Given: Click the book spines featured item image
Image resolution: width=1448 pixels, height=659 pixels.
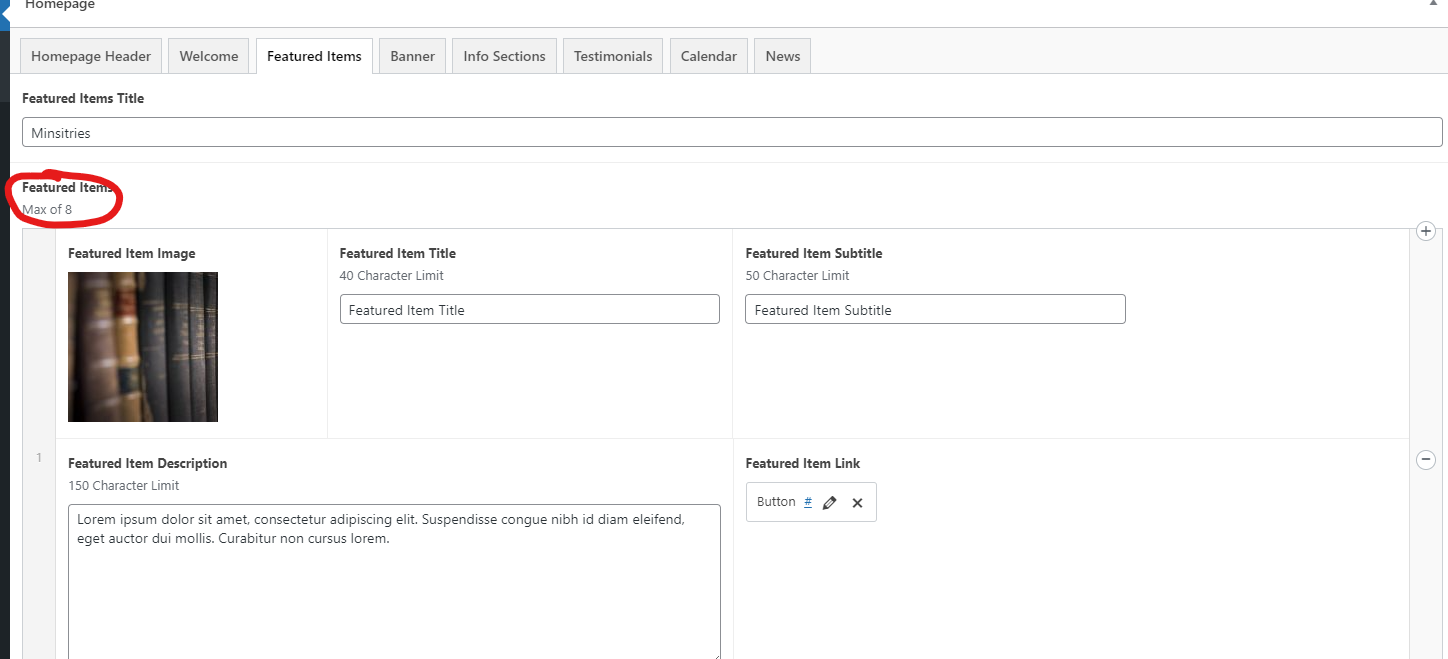Looking at the screenshot, I should 143,346.
